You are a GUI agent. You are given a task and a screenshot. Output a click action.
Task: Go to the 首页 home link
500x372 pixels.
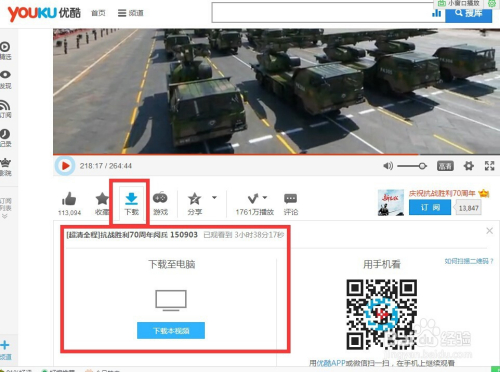(98, 13)
